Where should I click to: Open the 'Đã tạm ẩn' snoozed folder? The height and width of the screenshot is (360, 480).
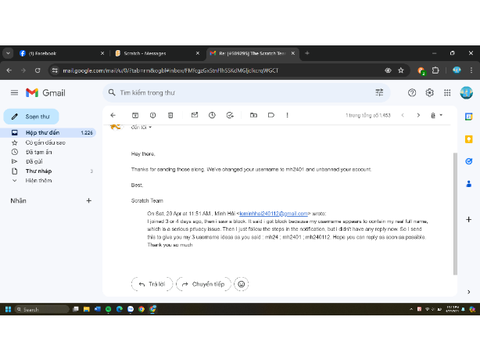pos(39,152)
